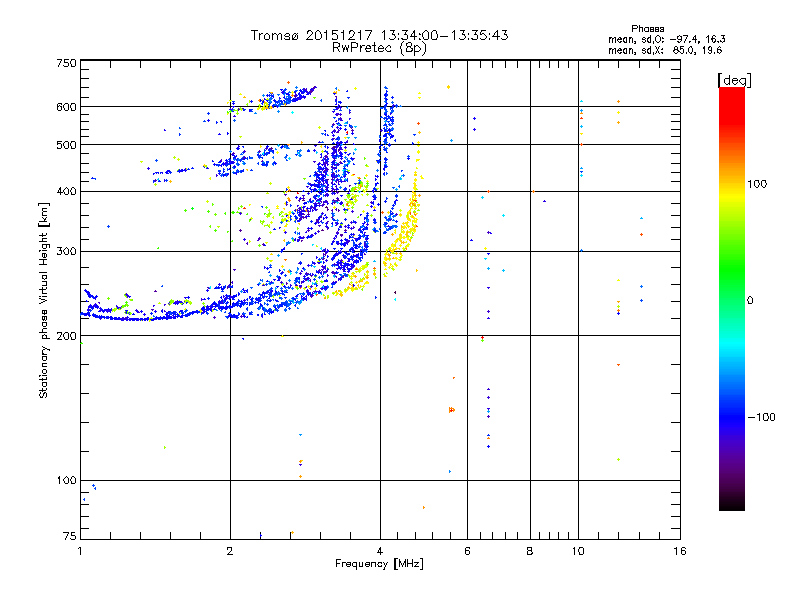This screenshot has height=600, width=800.
Task: Click x-axis tick label '10'
Action: pos(578,551)
